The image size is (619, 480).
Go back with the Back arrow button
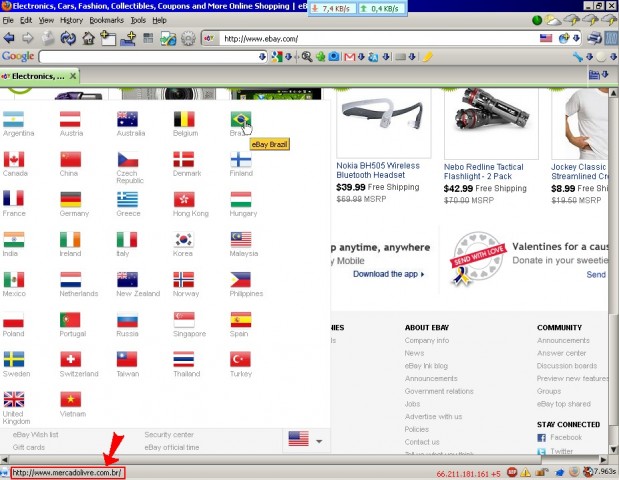pos(9,38)
